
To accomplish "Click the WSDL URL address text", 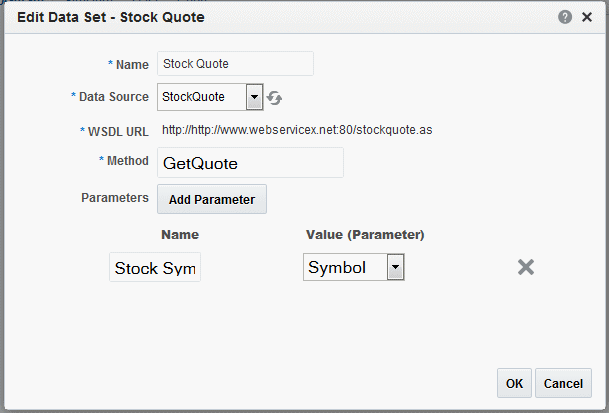I will pyautogui.click(x=296, y=129).
